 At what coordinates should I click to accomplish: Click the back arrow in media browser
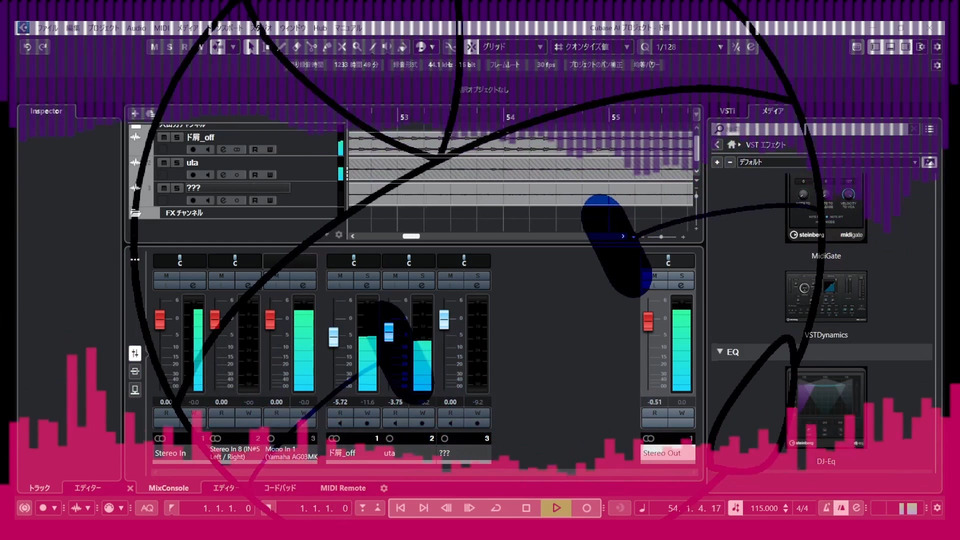[718, 144]
